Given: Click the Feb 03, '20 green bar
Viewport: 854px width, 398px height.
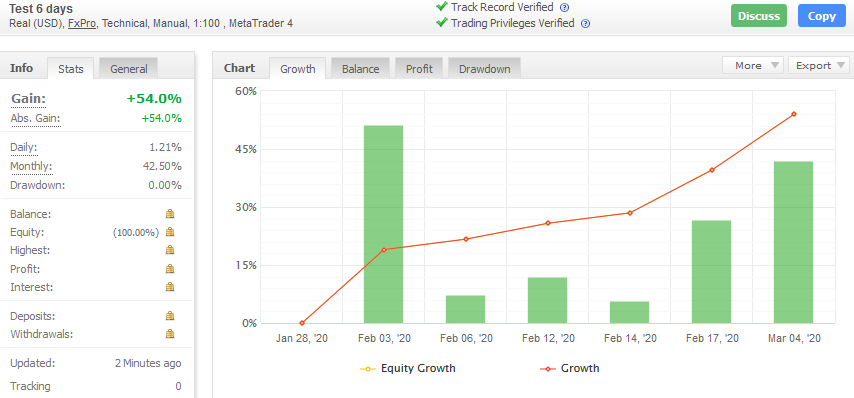Looking at the screenshot, I should (383, 224).
